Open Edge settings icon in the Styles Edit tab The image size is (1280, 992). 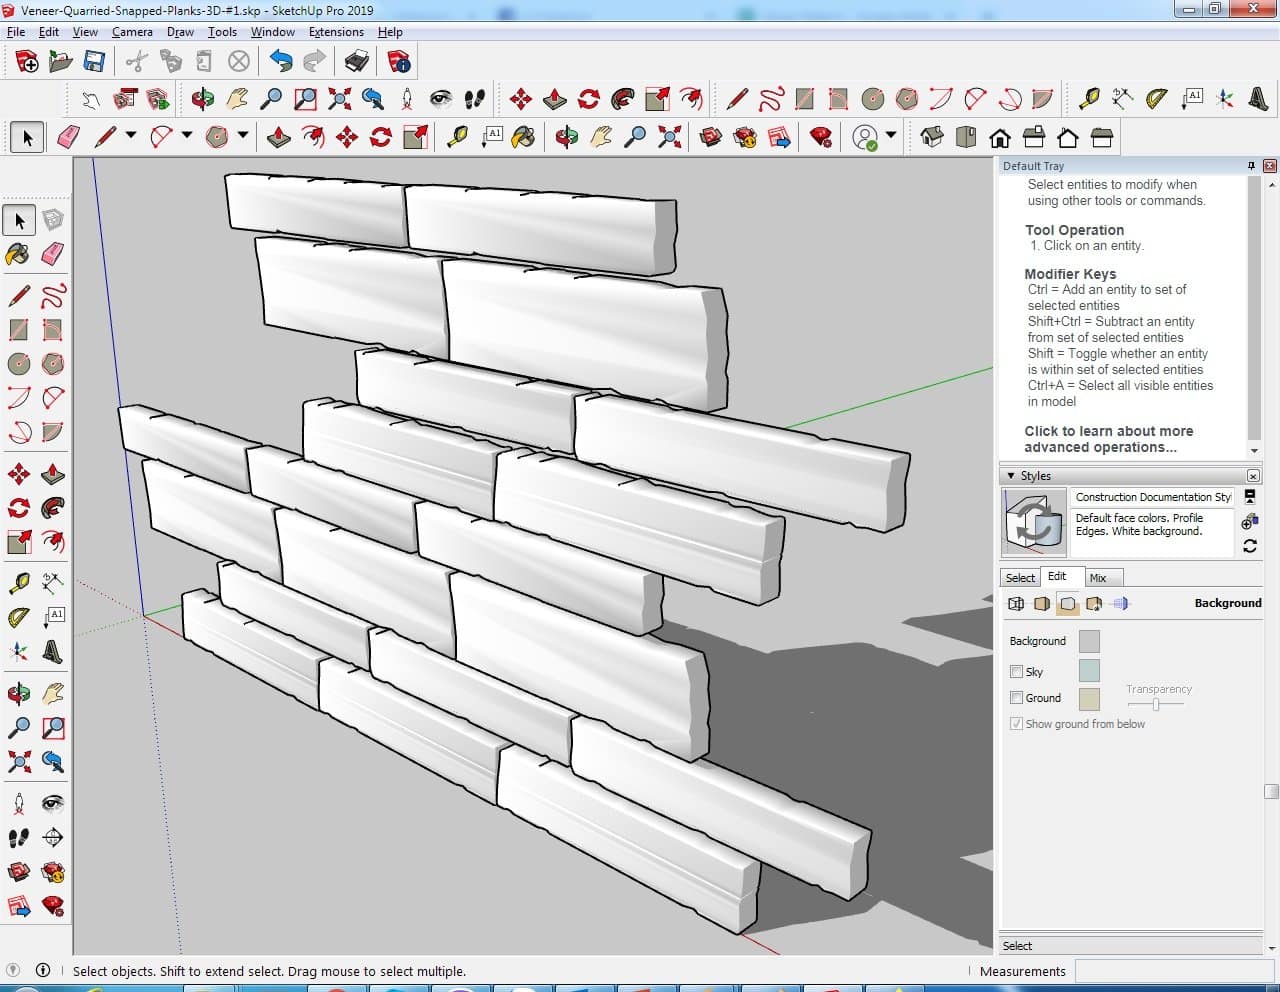1016,603
